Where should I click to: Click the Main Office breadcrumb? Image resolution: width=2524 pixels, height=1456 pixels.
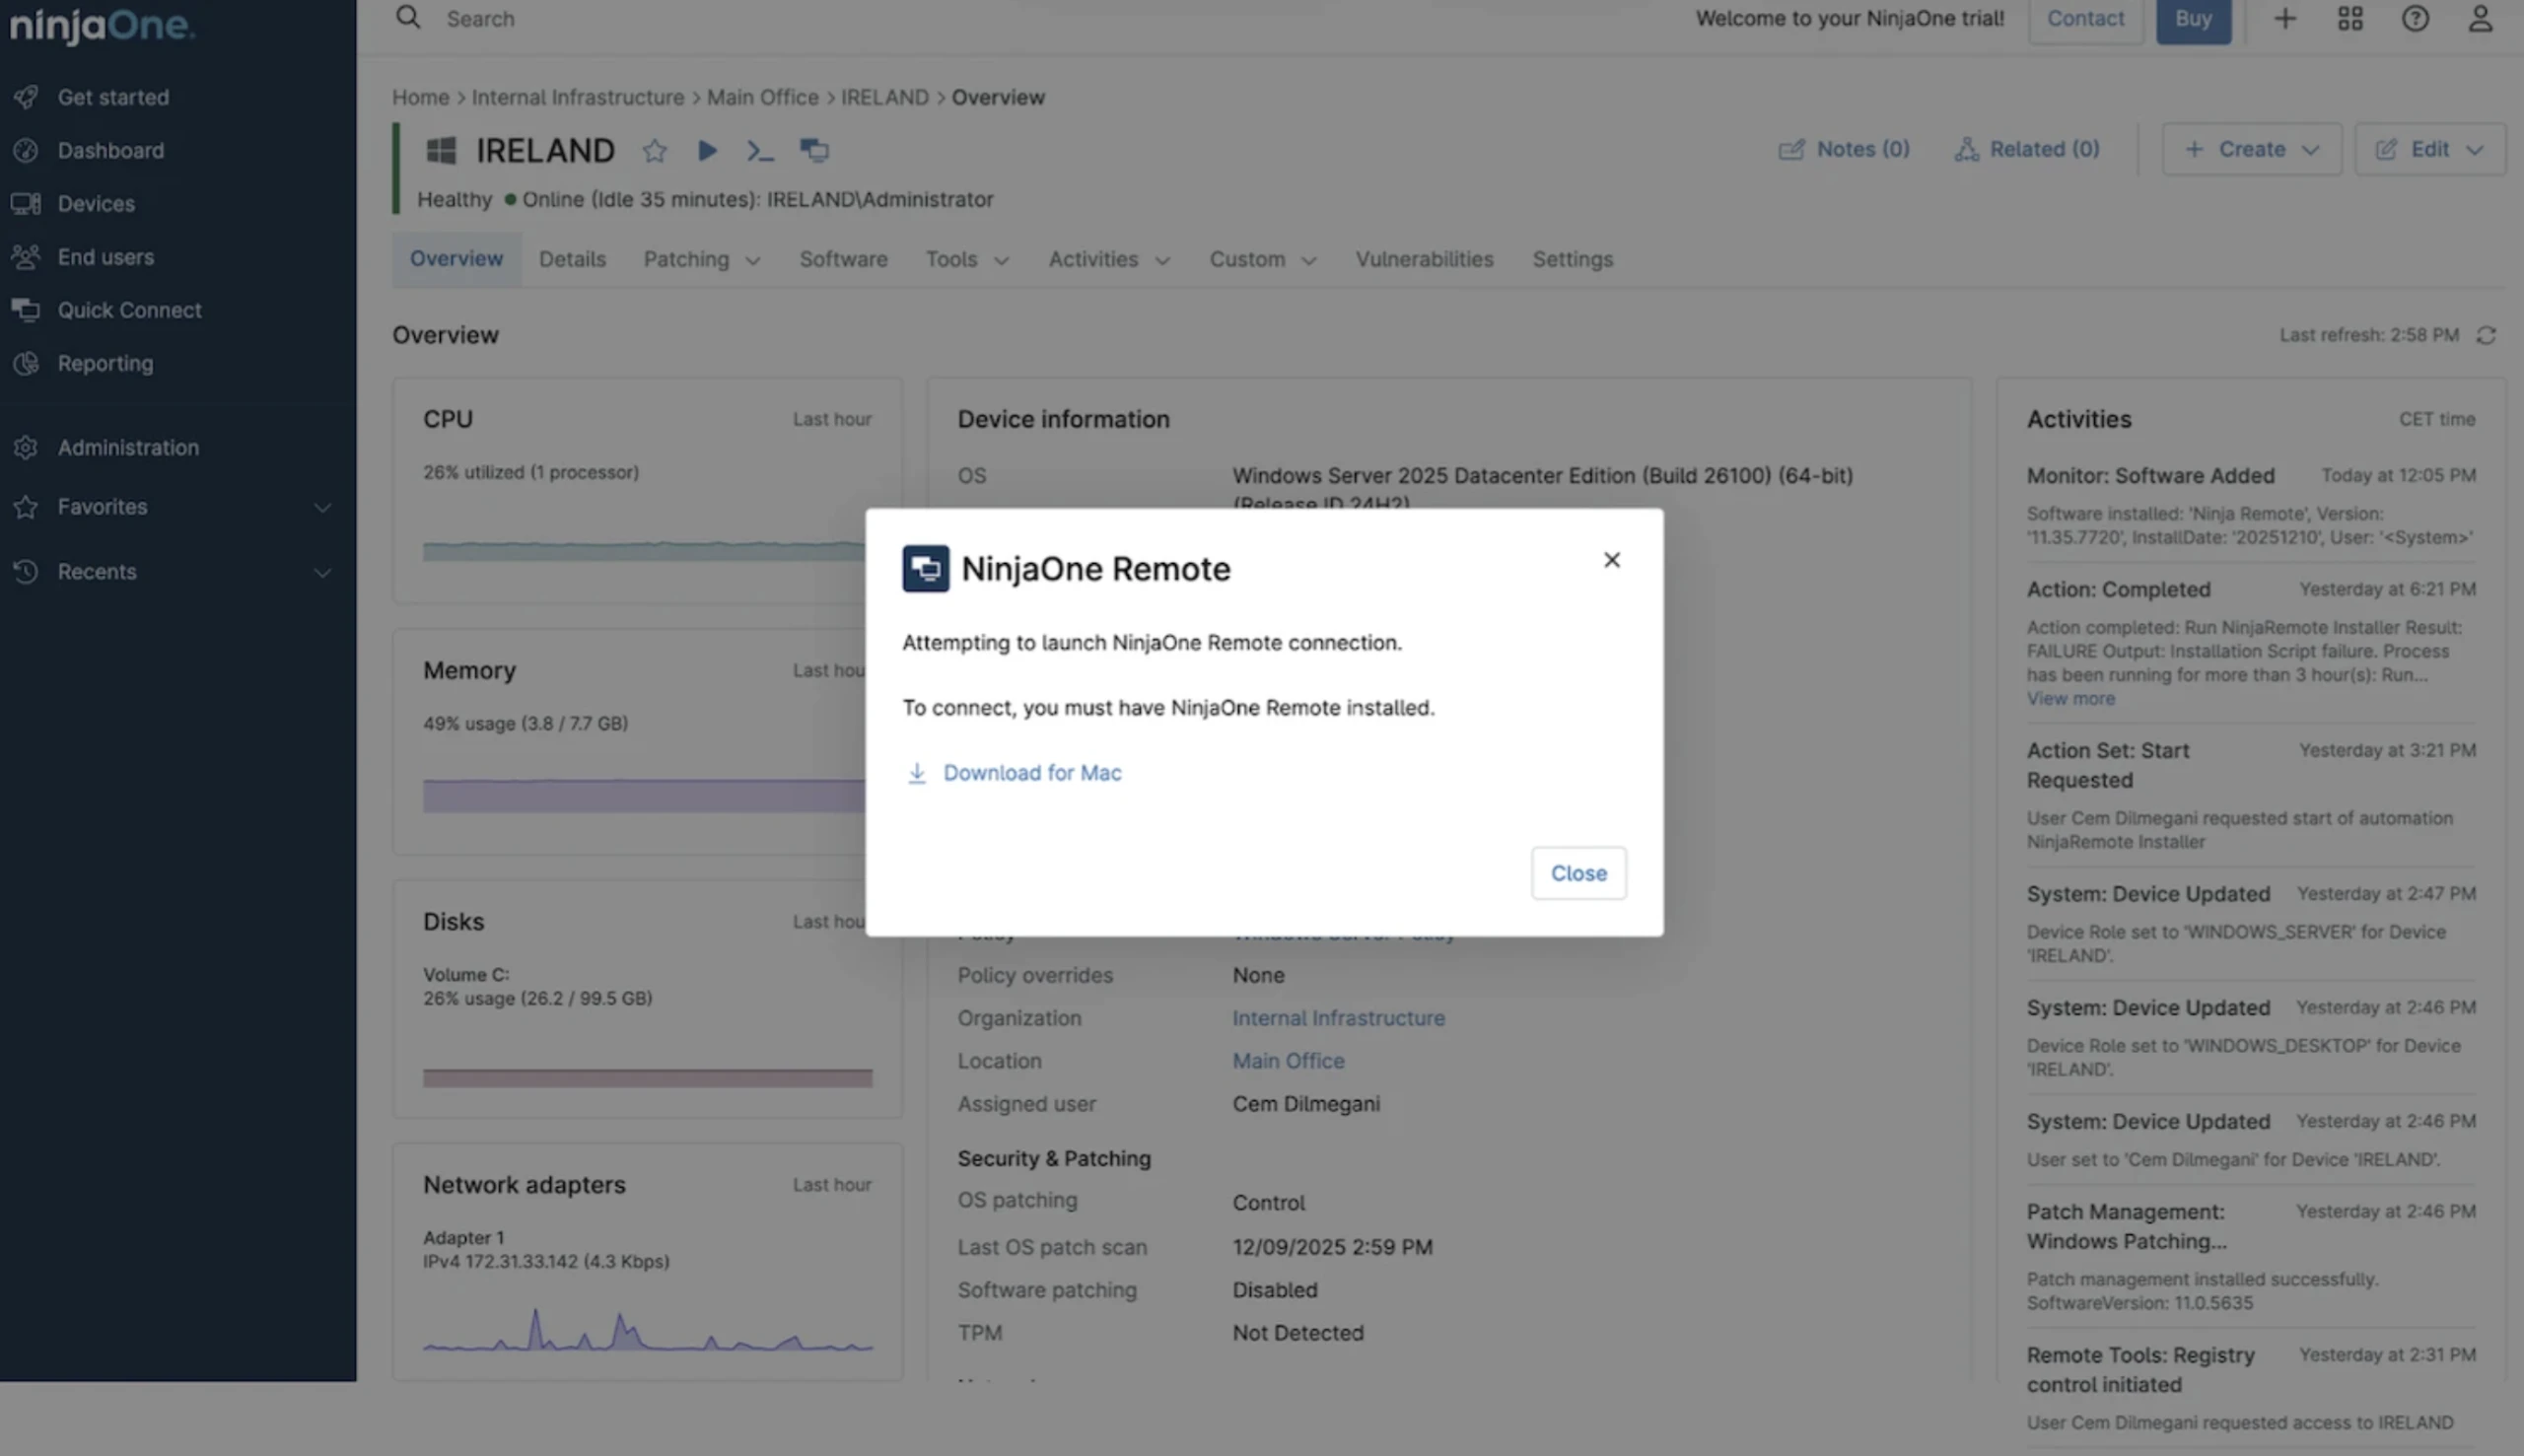[x=762, y=97]
